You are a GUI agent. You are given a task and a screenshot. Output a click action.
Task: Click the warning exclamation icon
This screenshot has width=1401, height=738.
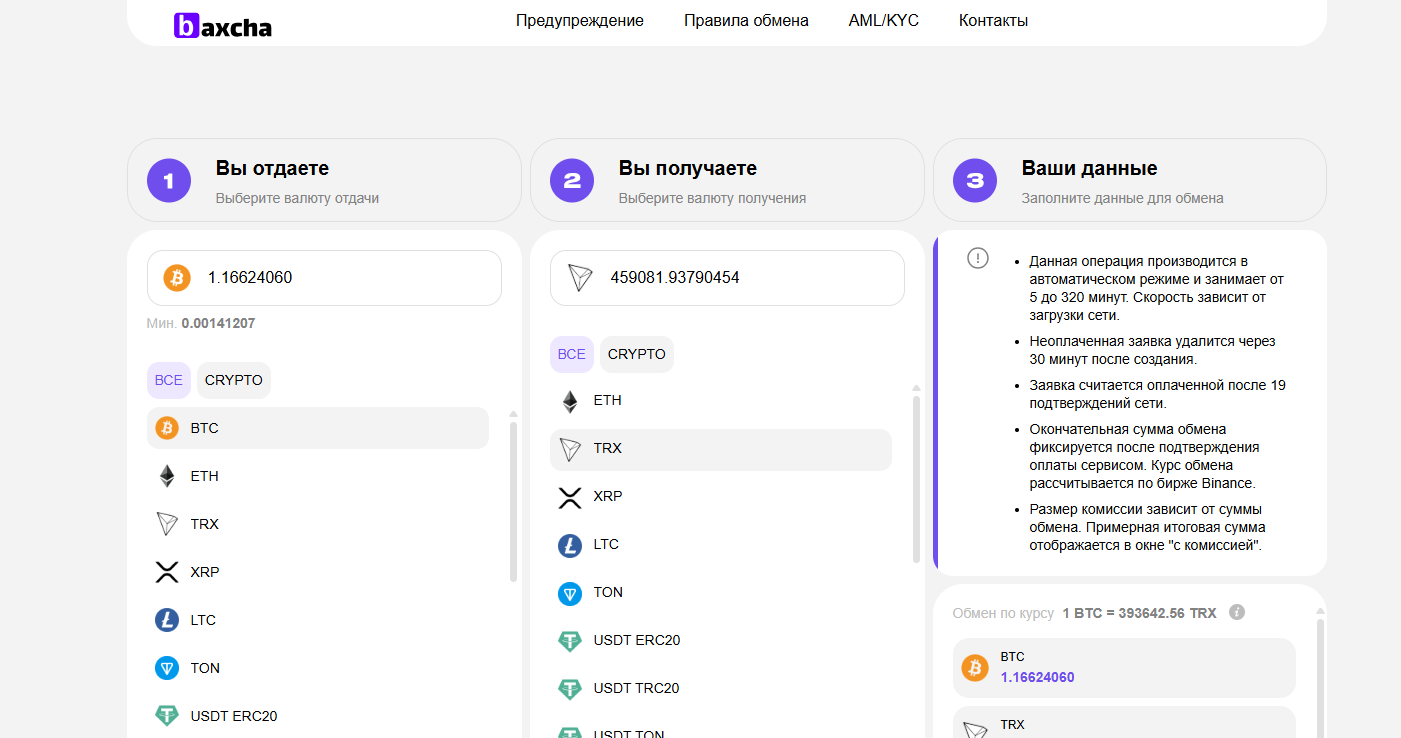pos(978,258)
